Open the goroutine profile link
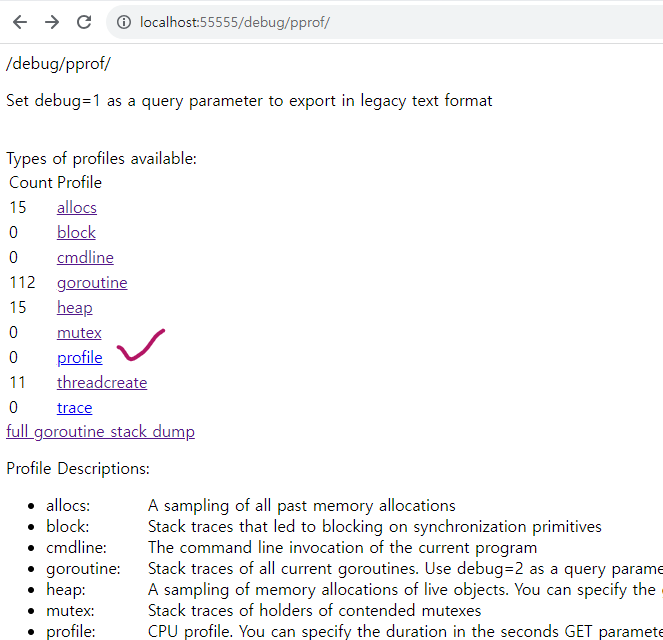This screenshot has height=640, width=663. click(92, 283)
